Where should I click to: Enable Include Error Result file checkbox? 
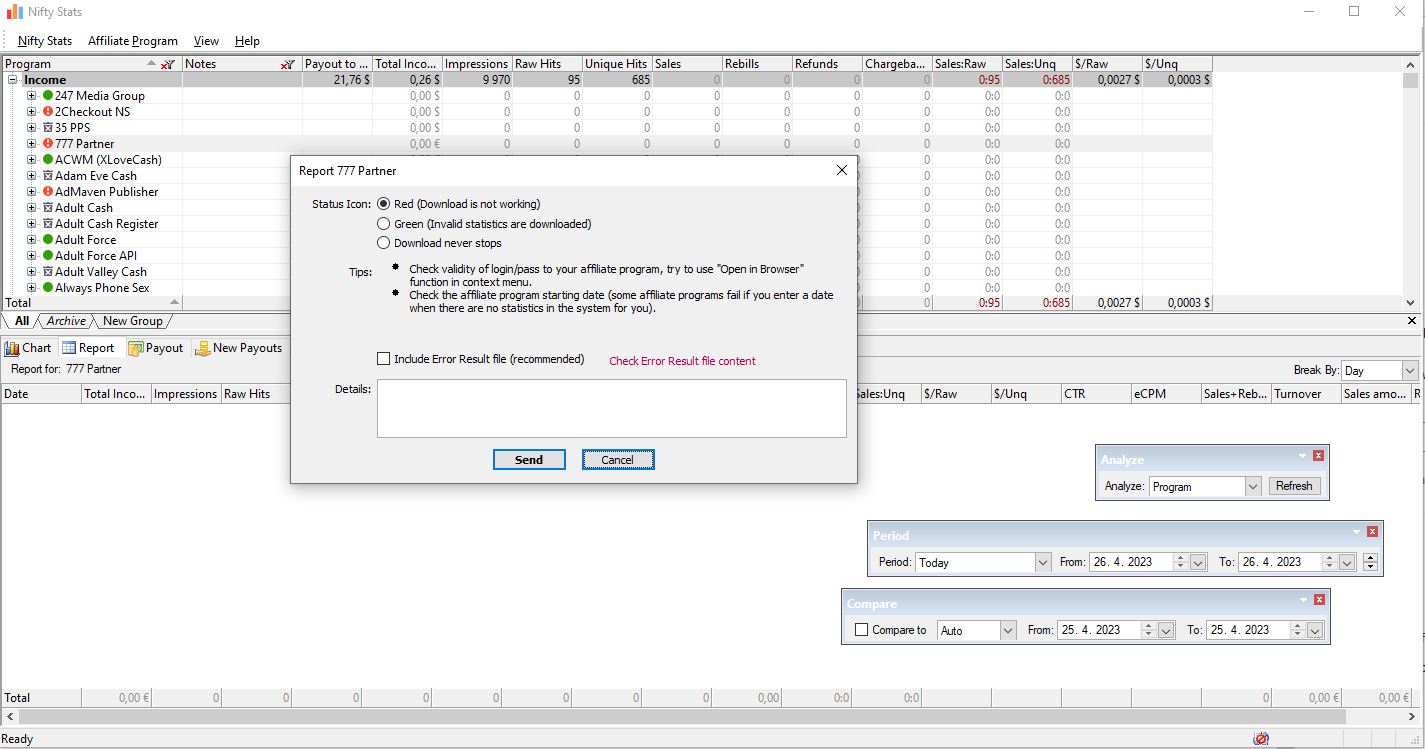tap(383, 358)
